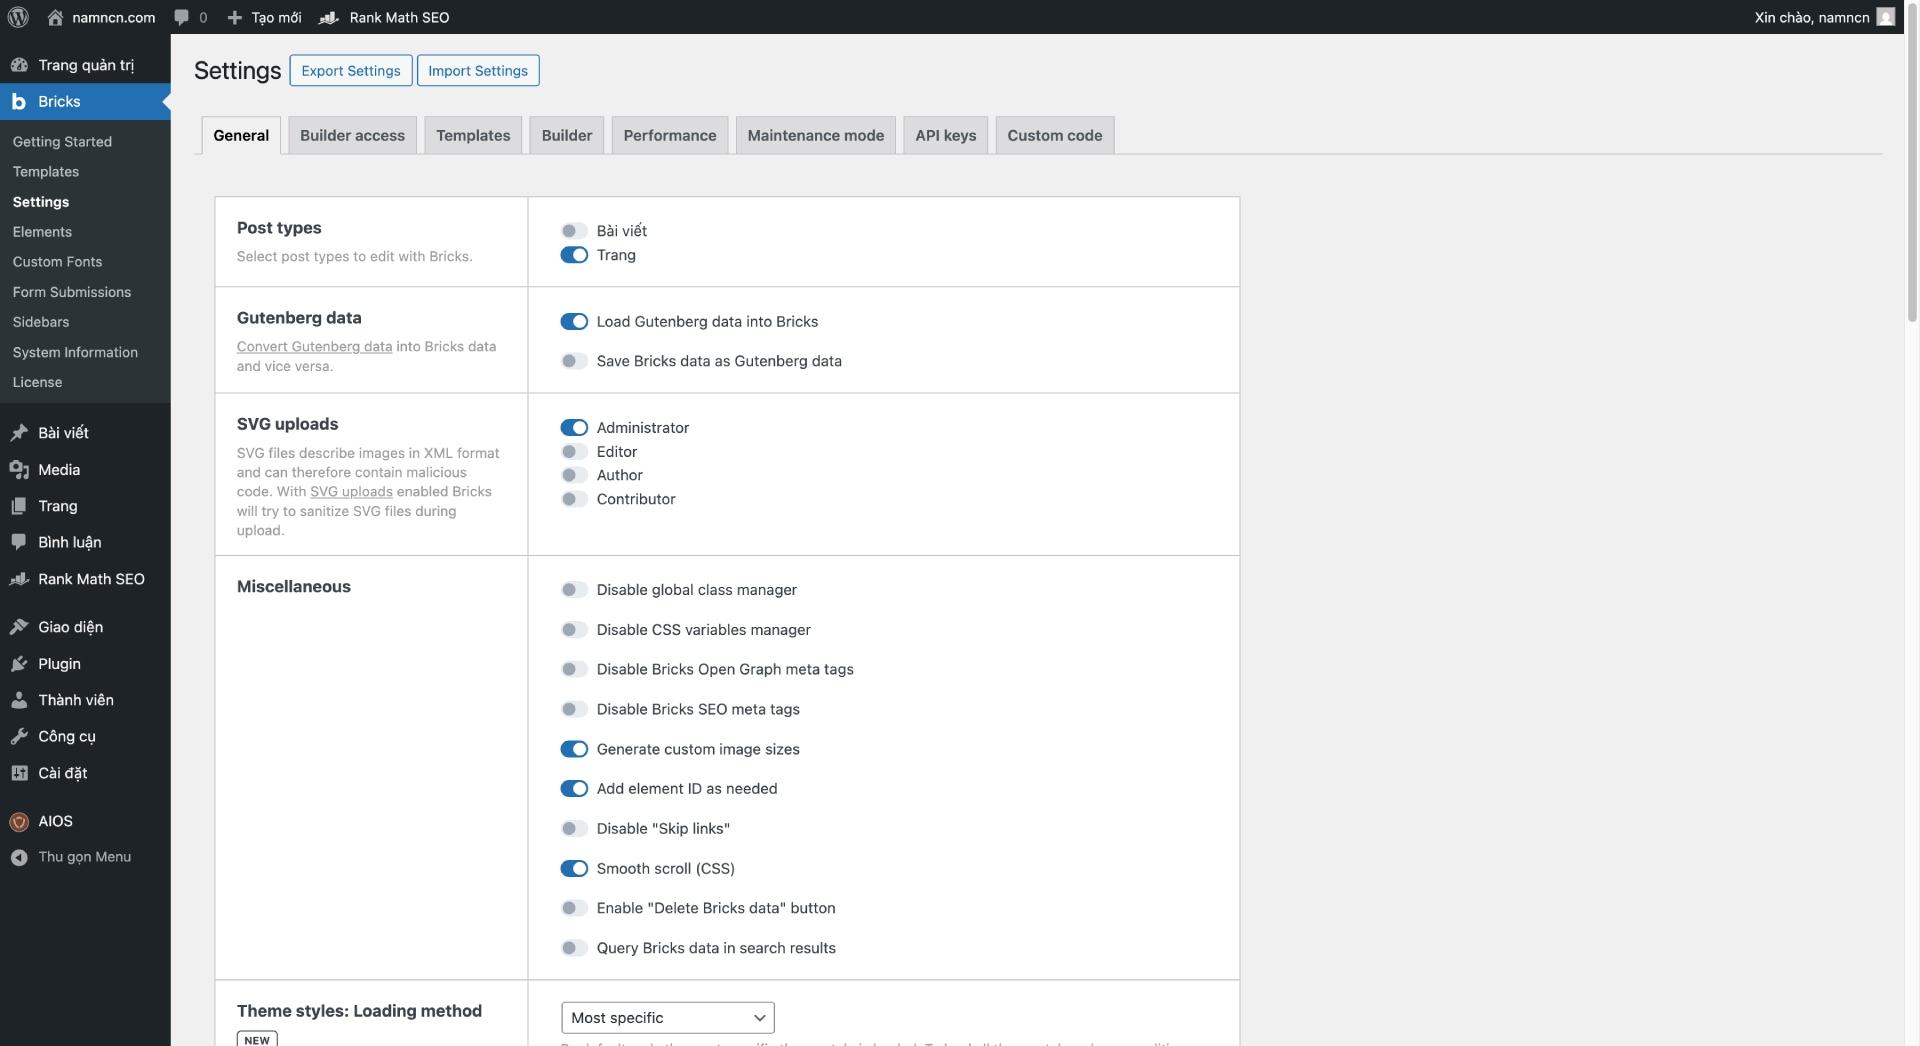This screenshot has width=1920, height=1046.
Task: Toggle SVG uploads for Administrator
Action: [x=574, y=427]
